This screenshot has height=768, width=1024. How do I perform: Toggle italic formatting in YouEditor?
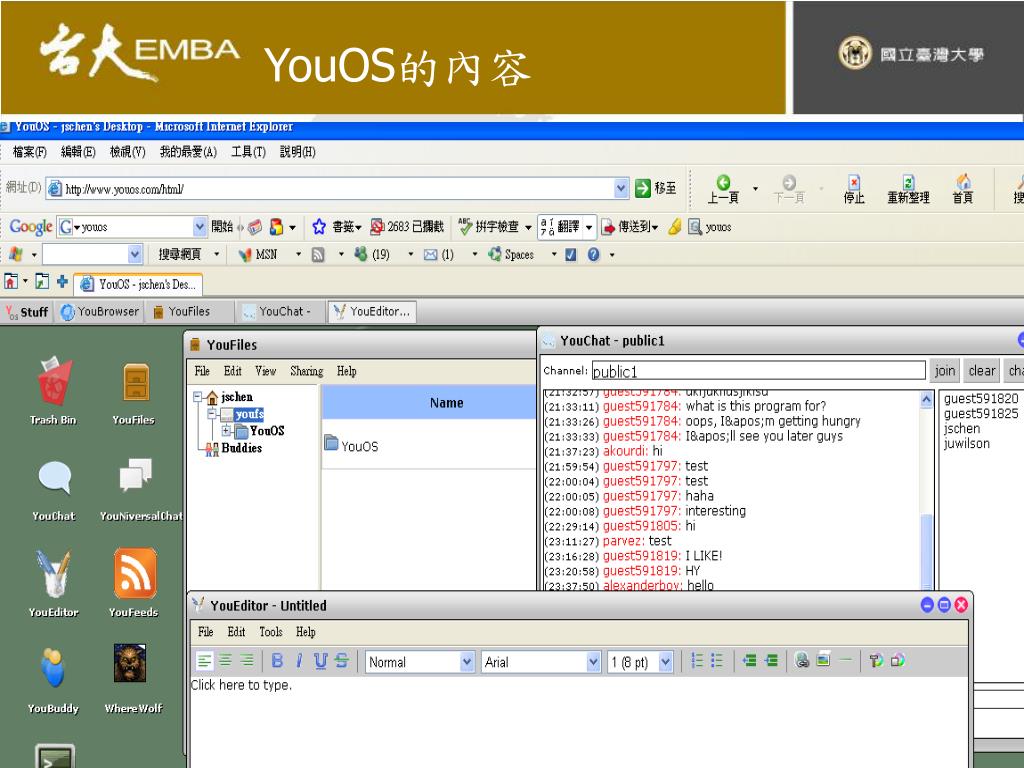click(x=298, y=661)
